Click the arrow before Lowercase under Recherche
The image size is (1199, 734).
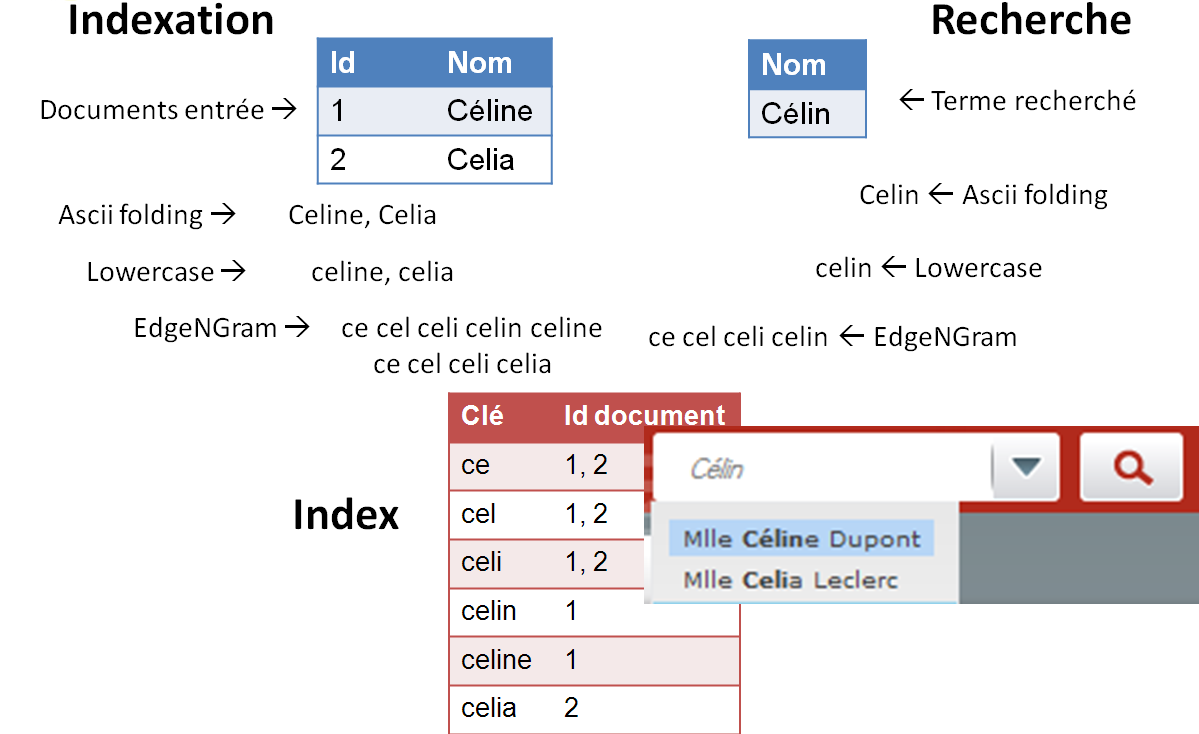893,267
